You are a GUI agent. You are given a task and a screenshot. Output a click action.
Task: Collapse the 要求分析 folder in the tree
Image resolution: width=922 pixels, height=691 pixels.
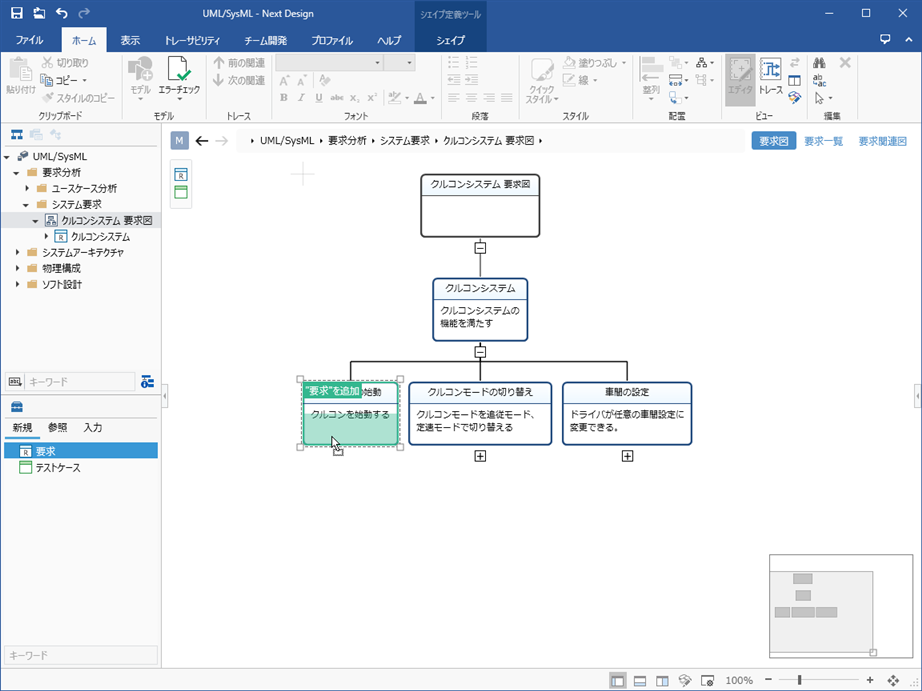click(18, 173)
